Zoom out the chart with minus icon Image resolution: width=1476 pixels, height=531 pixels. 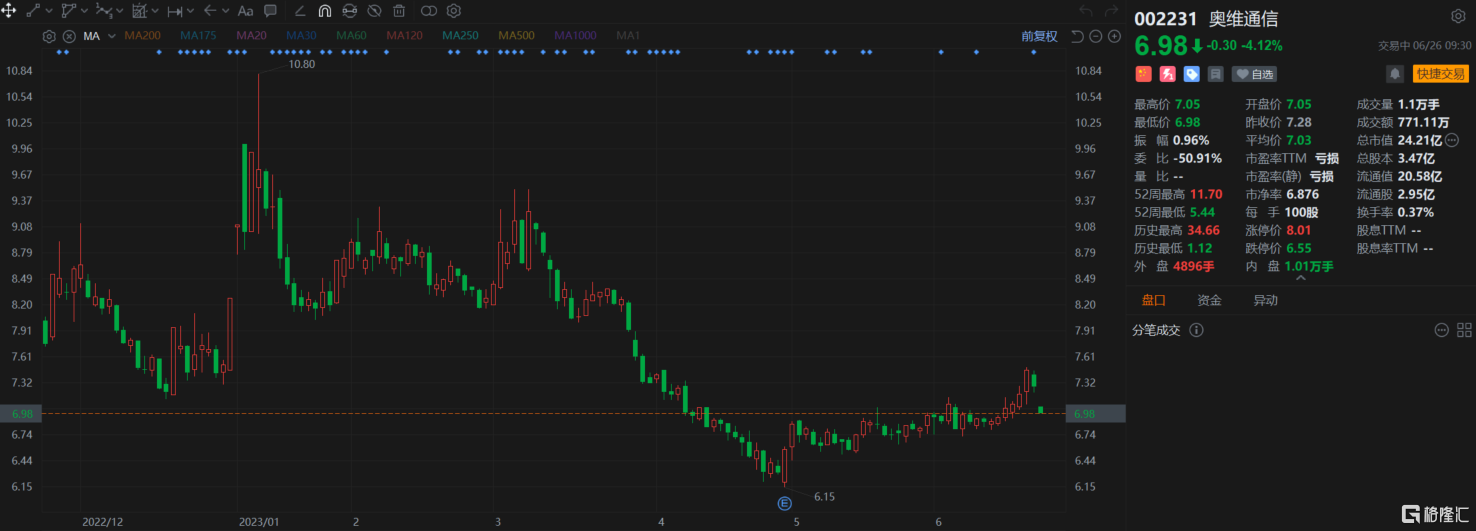(1096, 37)
